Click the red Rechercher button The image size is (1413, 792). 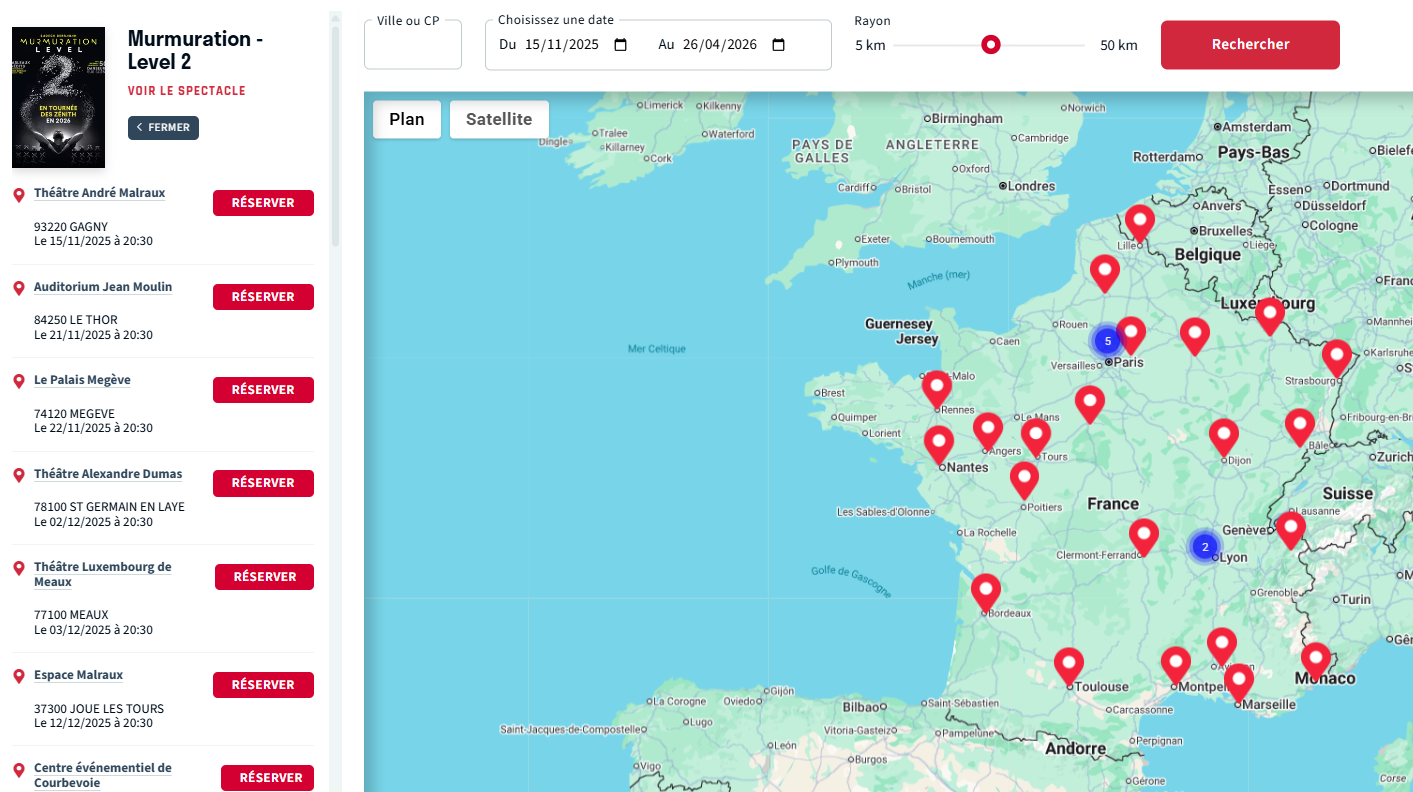click(x=1250, y=45)
